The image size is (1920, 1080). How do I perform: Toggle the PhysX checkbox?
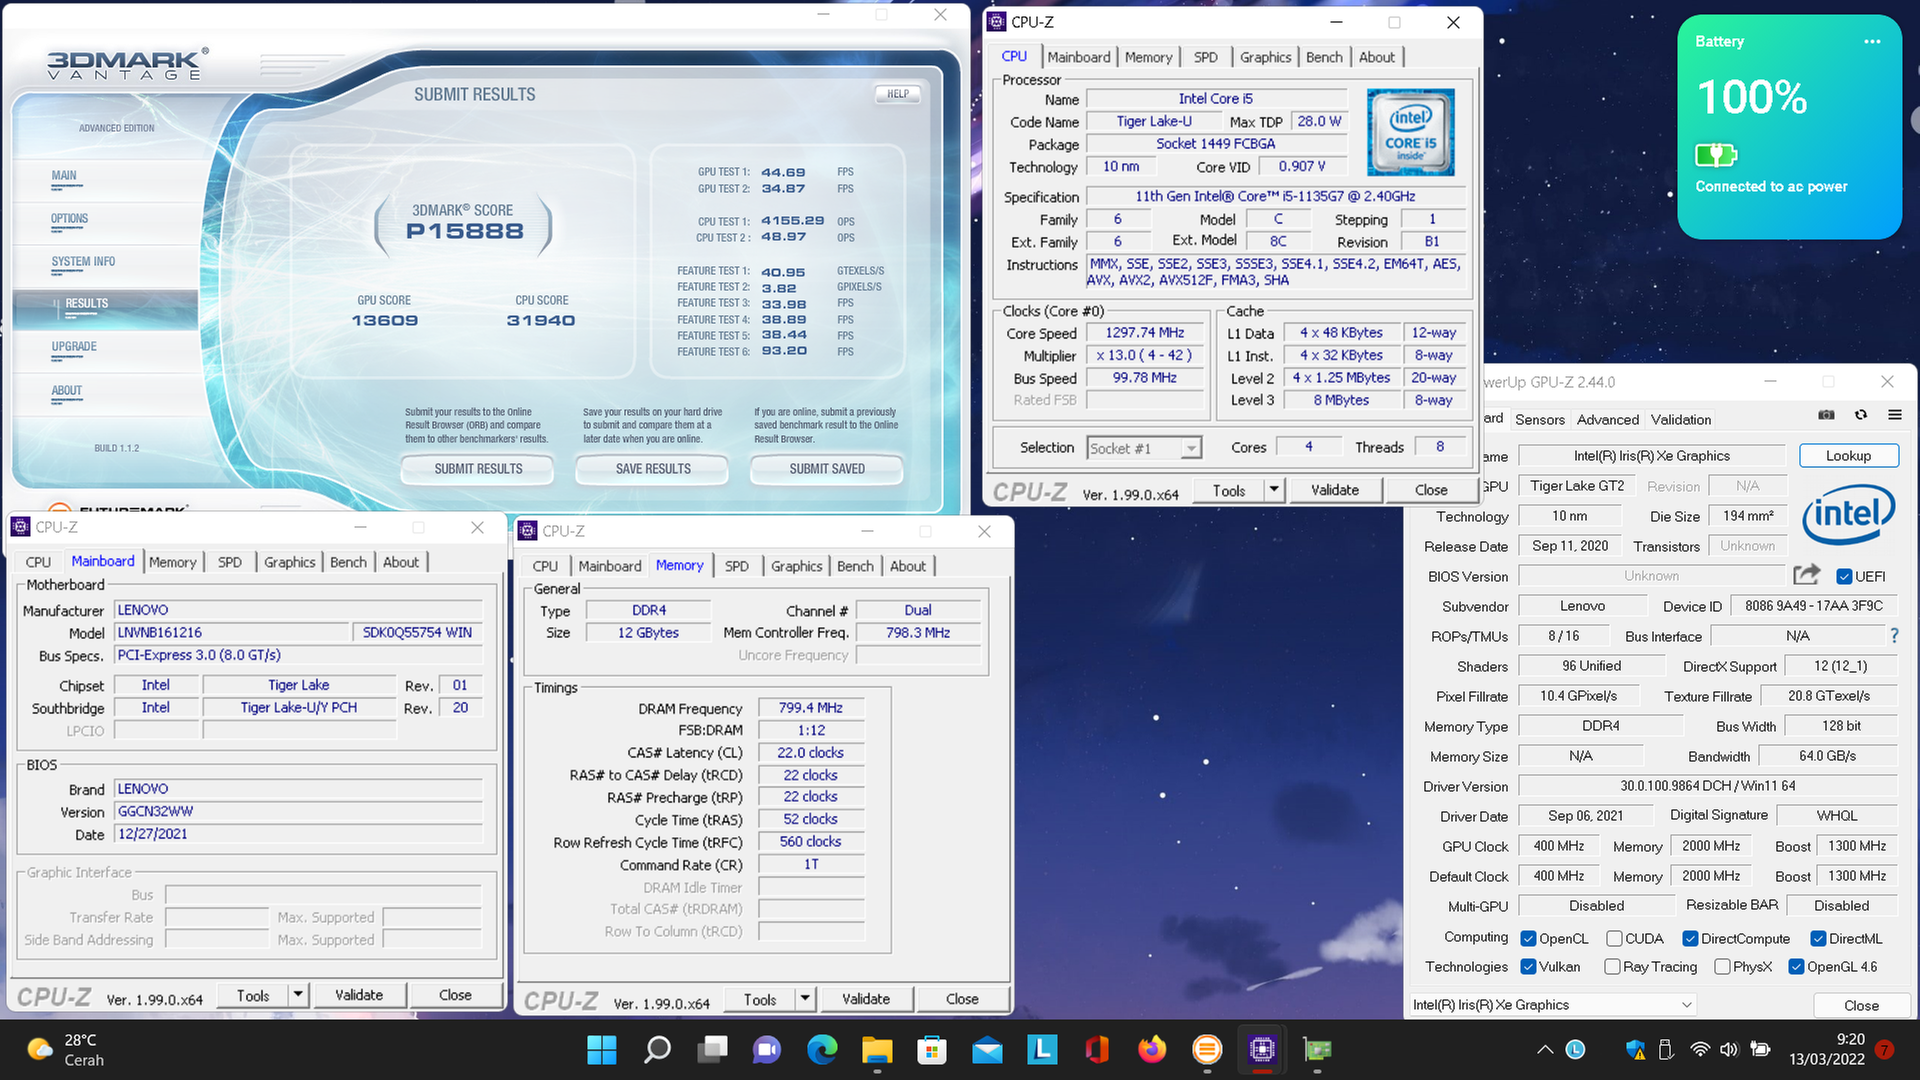pos(1722,966)
